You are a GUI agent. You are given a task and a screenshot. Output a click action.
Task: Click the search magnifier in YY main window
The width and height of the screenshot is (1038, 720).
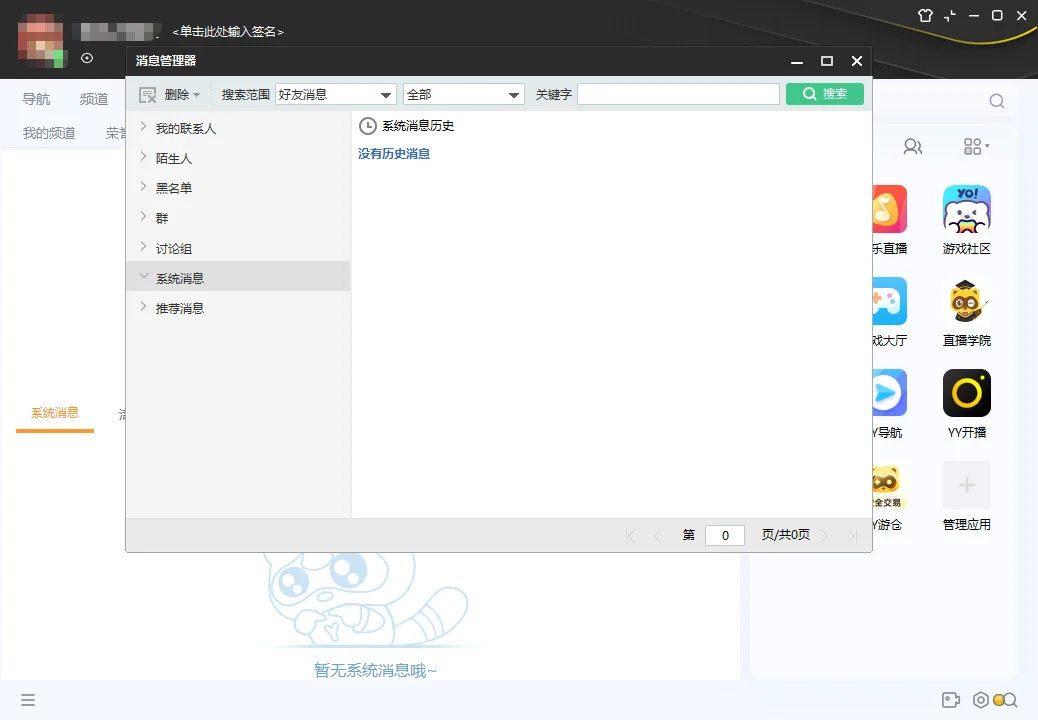coord(996,101)
